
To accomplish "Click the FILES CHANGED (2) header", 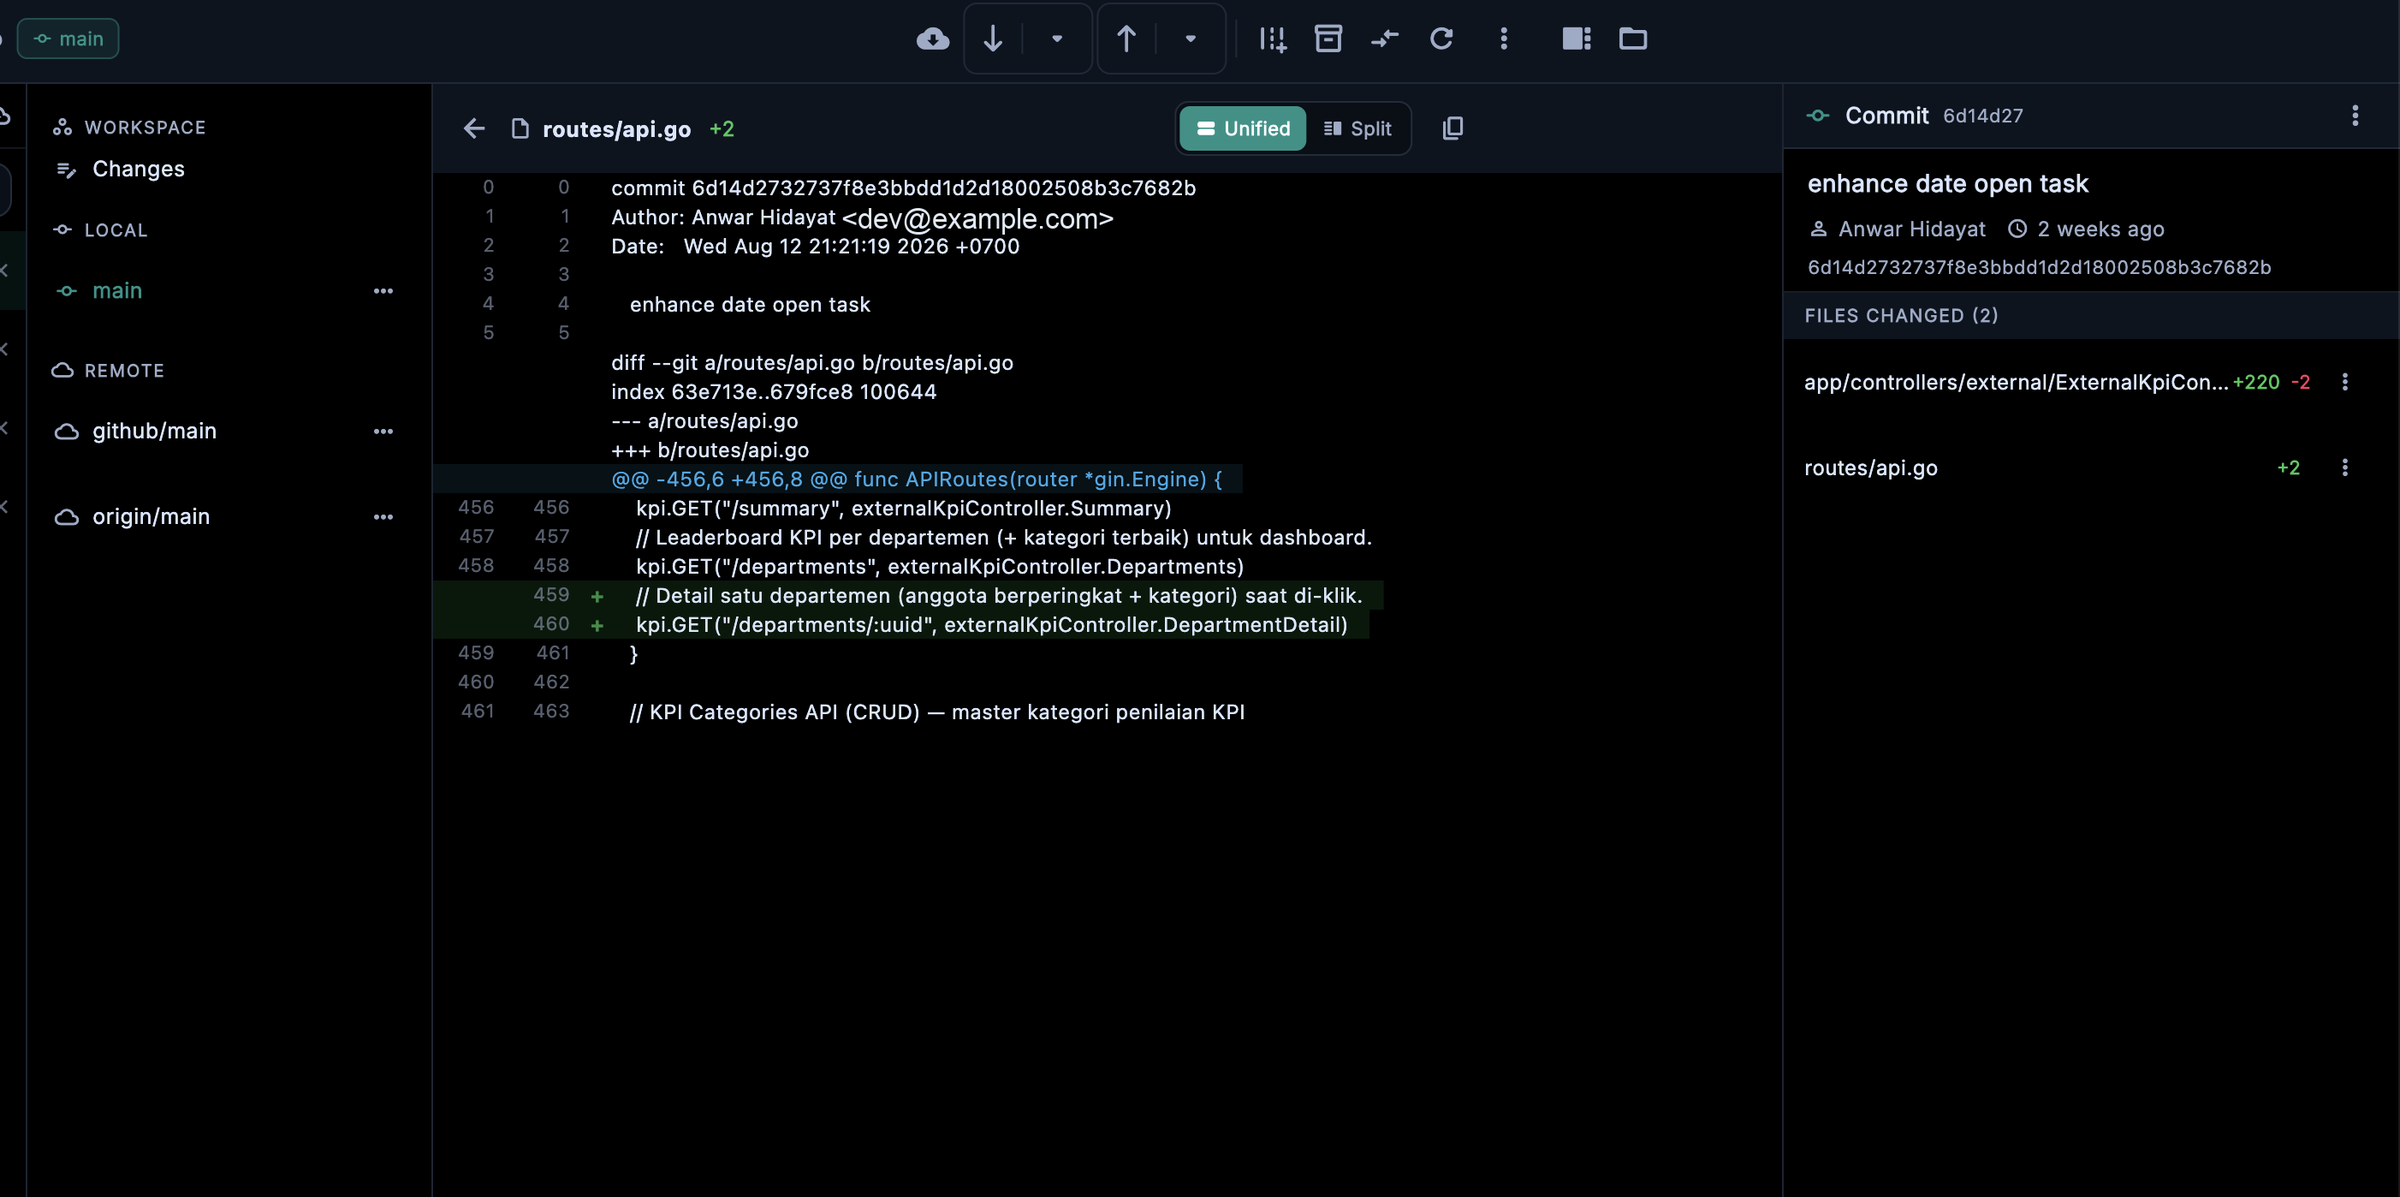I will [x=1901, y=316].
